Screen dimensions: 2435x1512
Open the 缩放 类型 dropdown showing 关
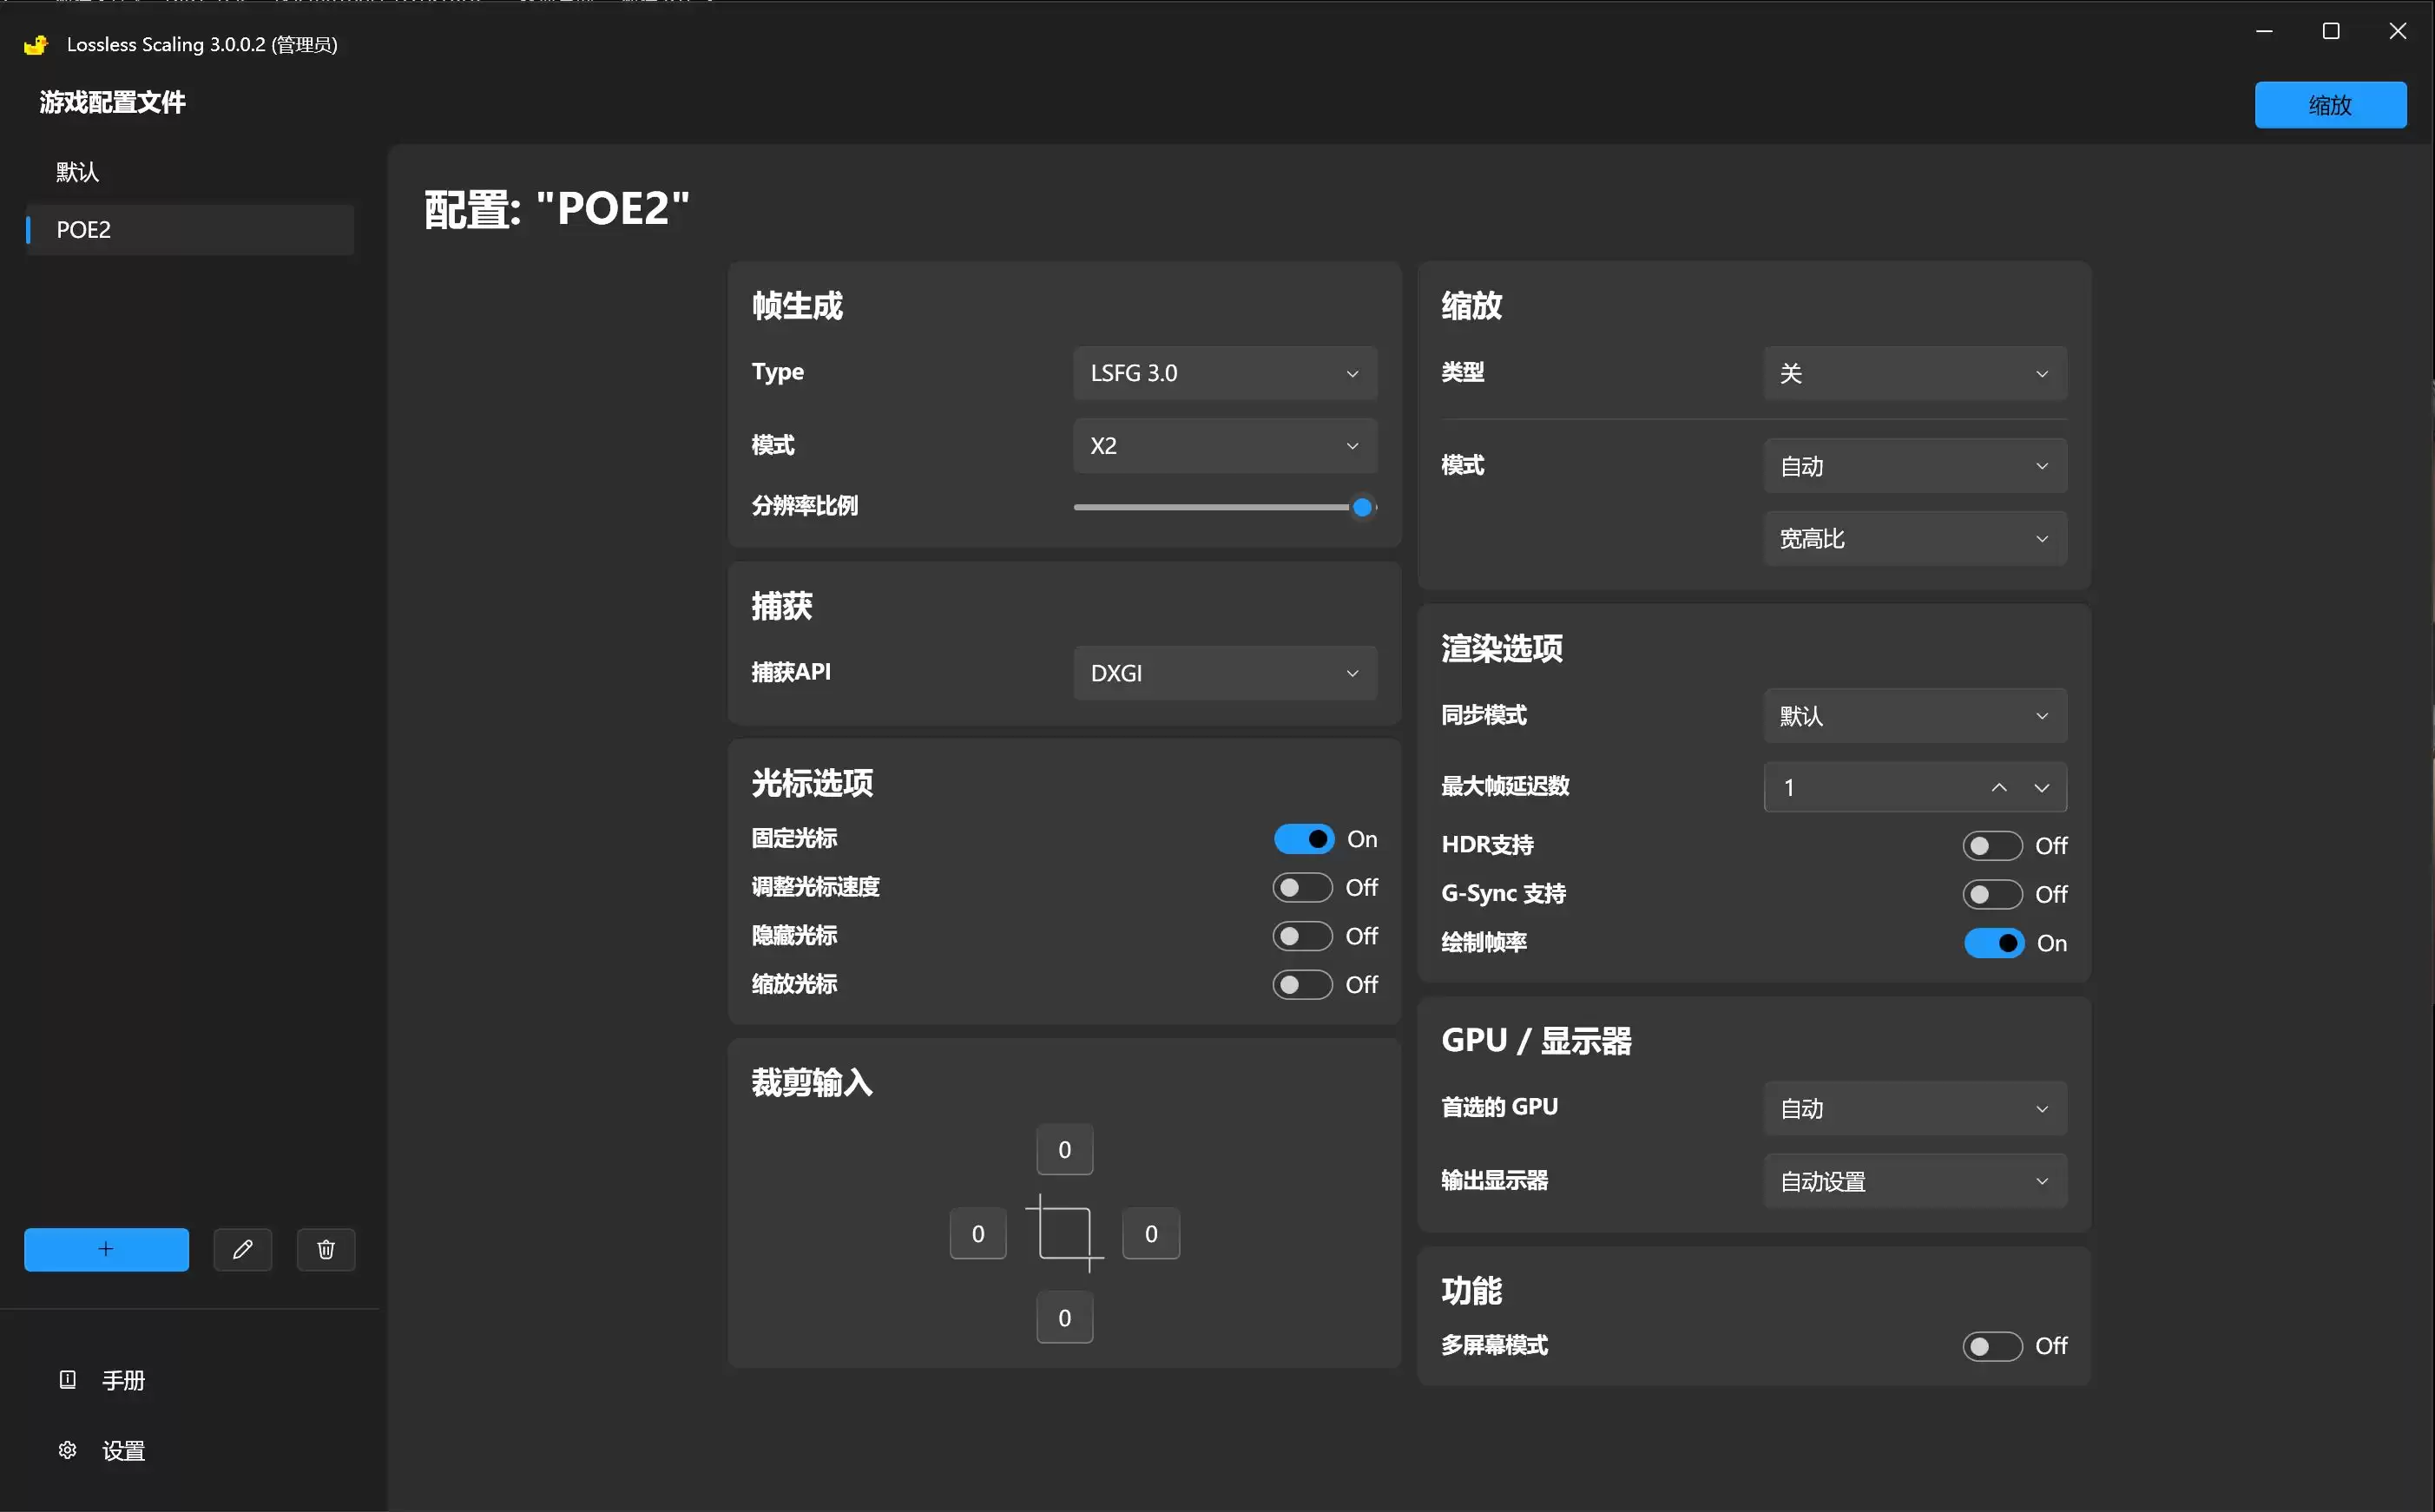(1915, 373)
